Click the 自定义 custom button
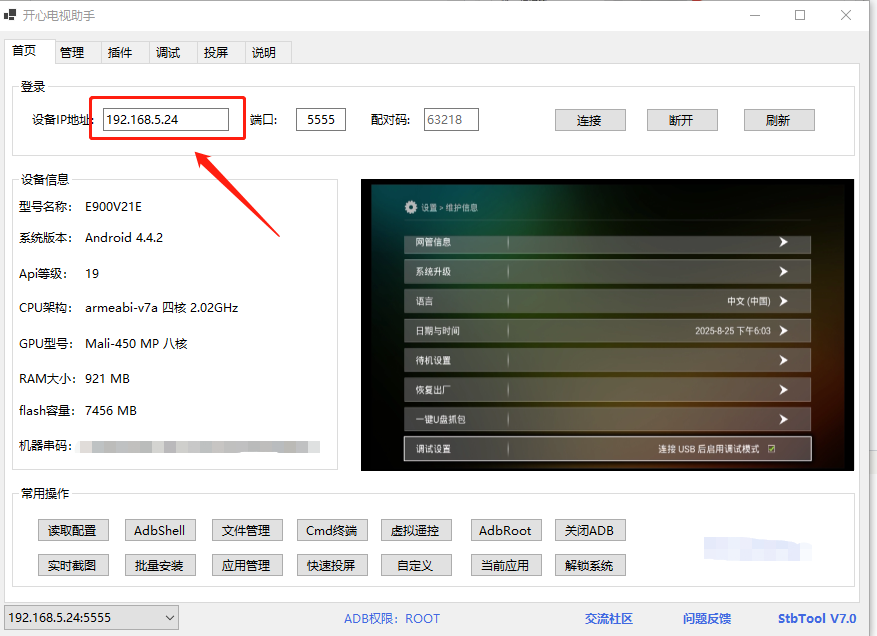The width and height of the screenshot is (877, 636). click(416, 566)
